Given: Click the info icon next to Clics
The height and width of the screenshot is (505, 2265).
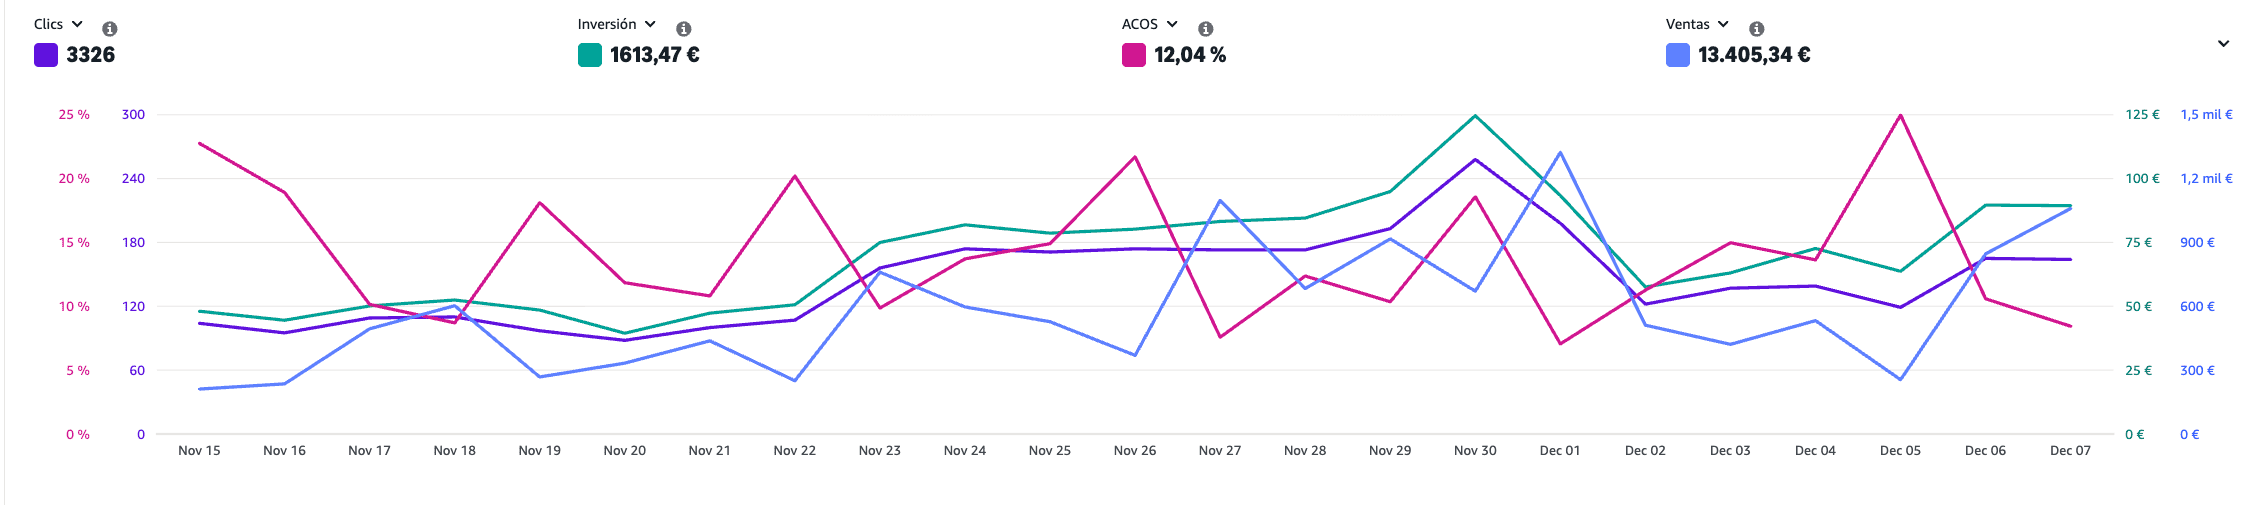Looking at the screenshot, I should (x=110, y=29).
